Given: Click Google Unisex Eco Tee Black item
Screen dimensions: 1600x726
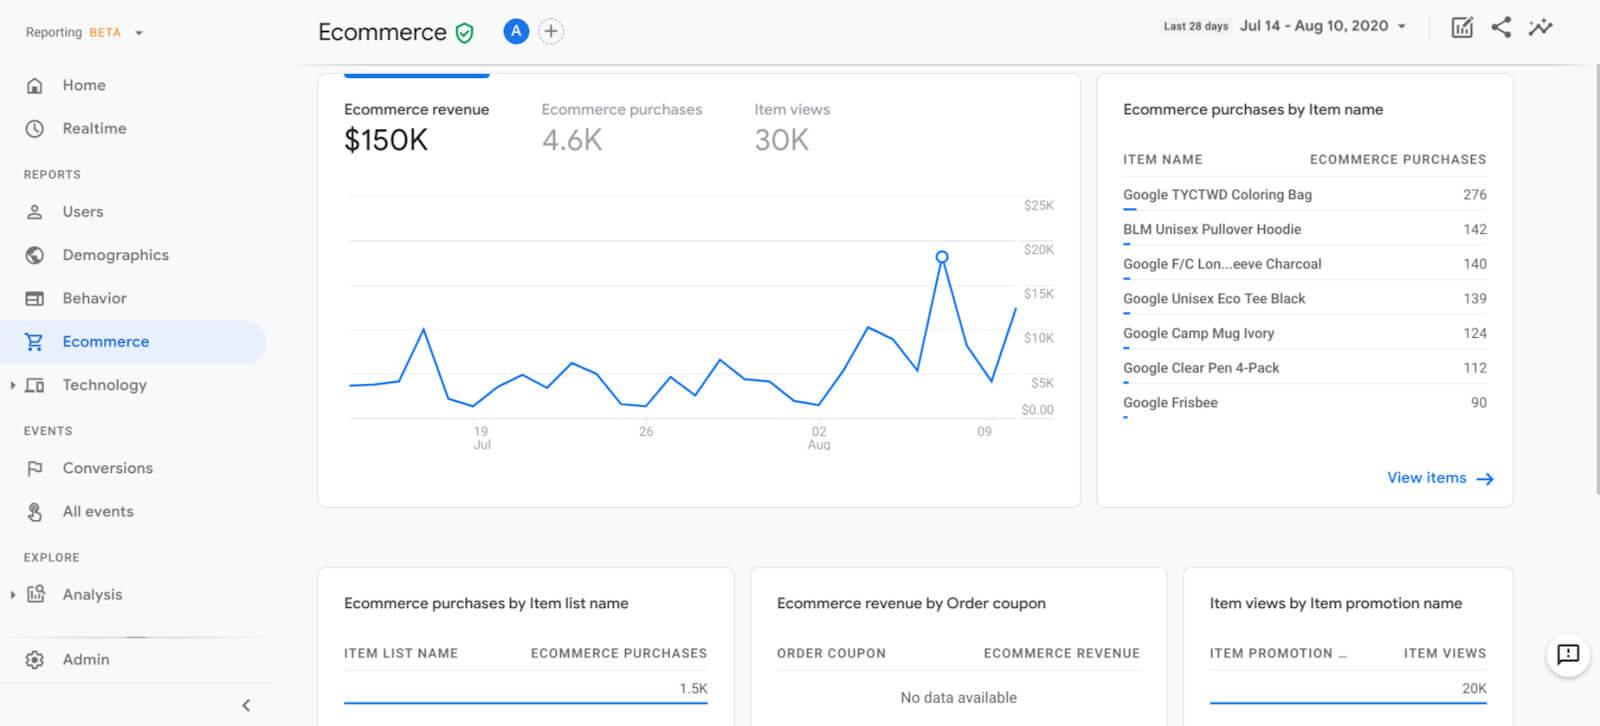Looking at the screenshot, I should click(1214, 298).
